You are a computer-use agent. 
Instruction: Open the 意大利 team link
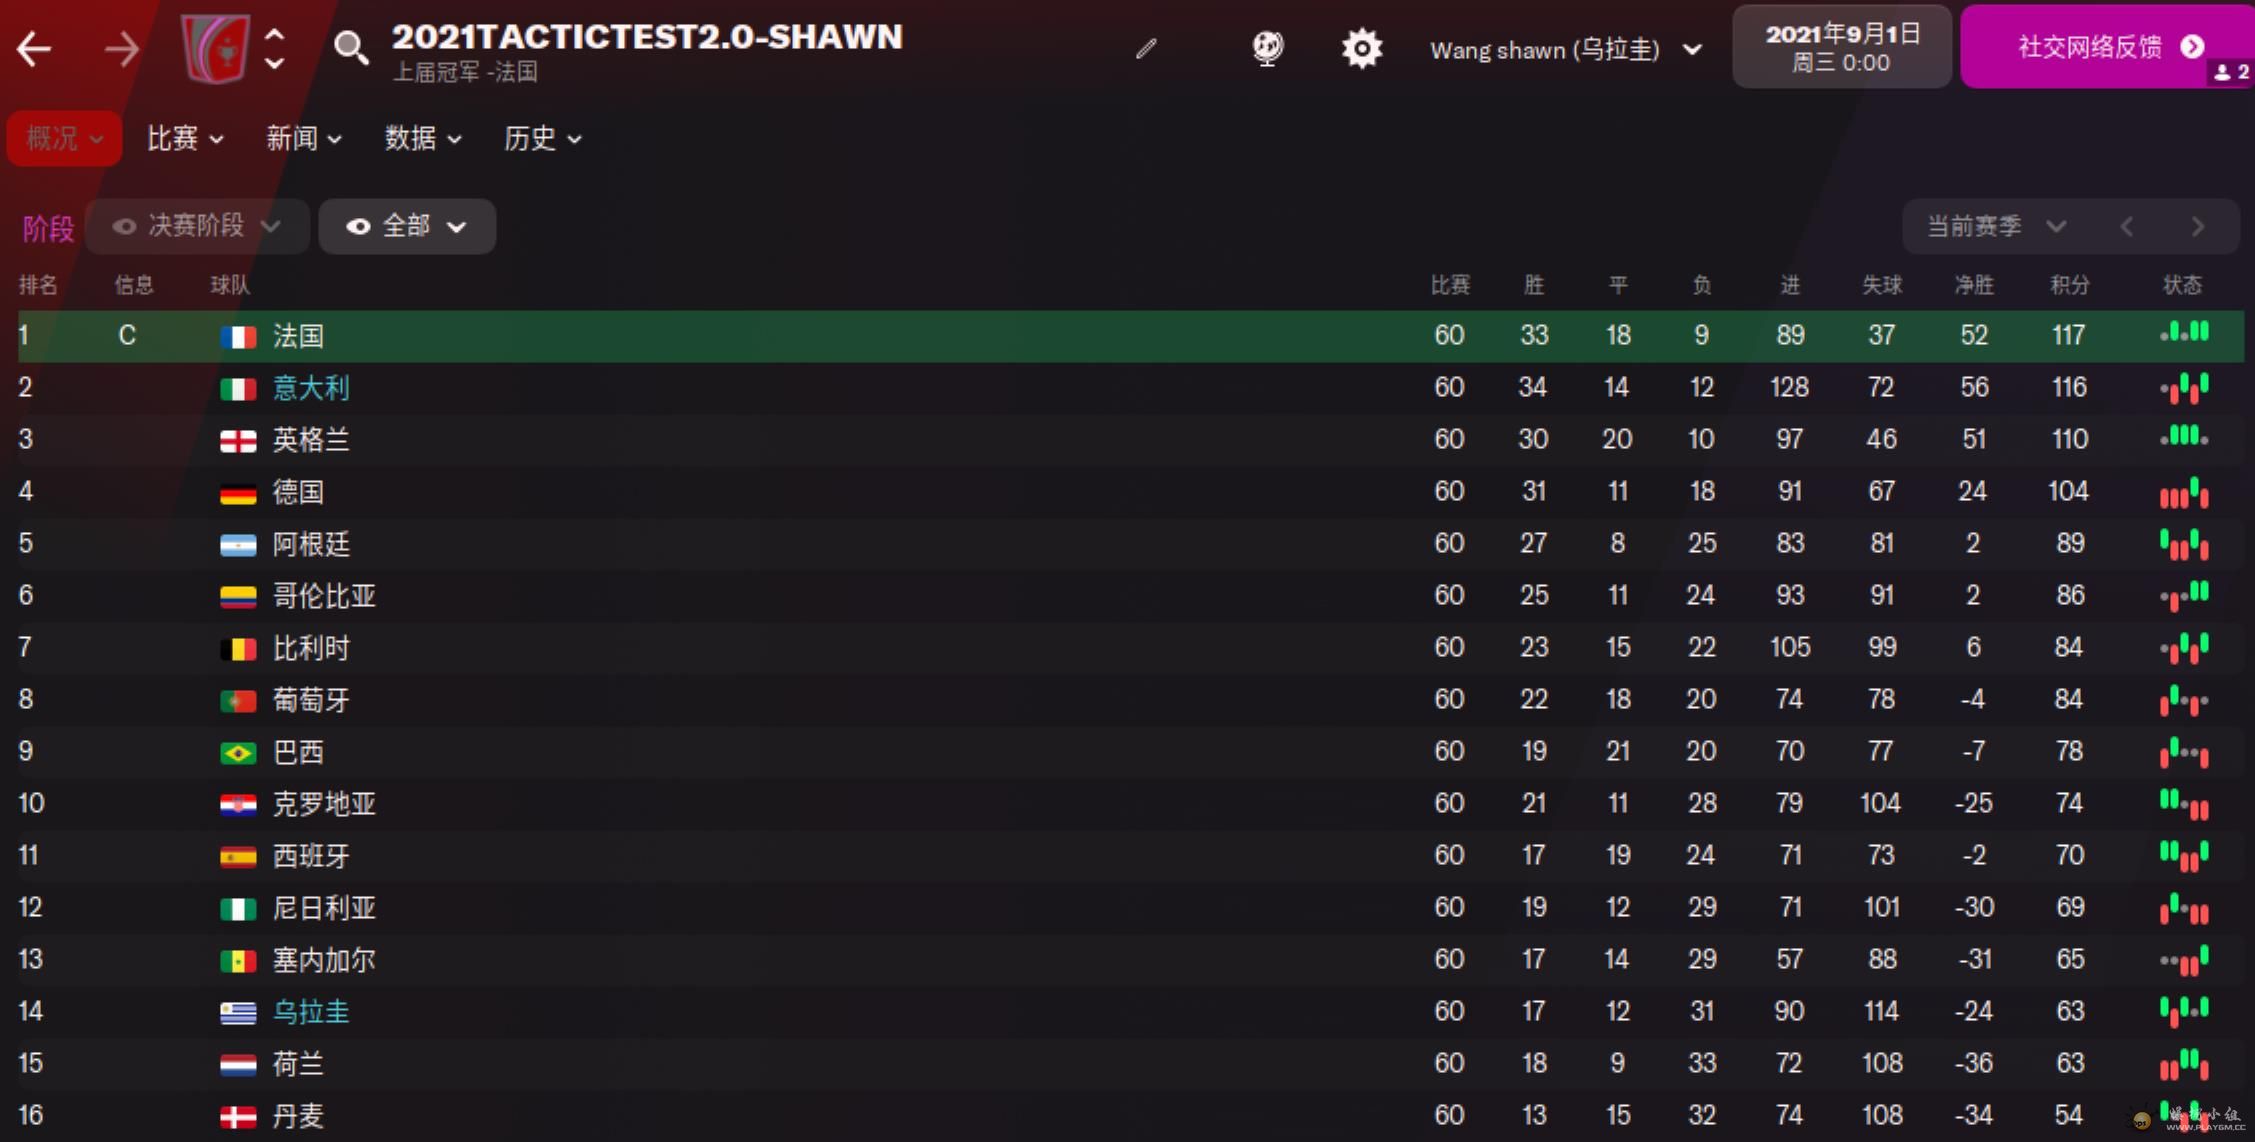pos(311,388)
